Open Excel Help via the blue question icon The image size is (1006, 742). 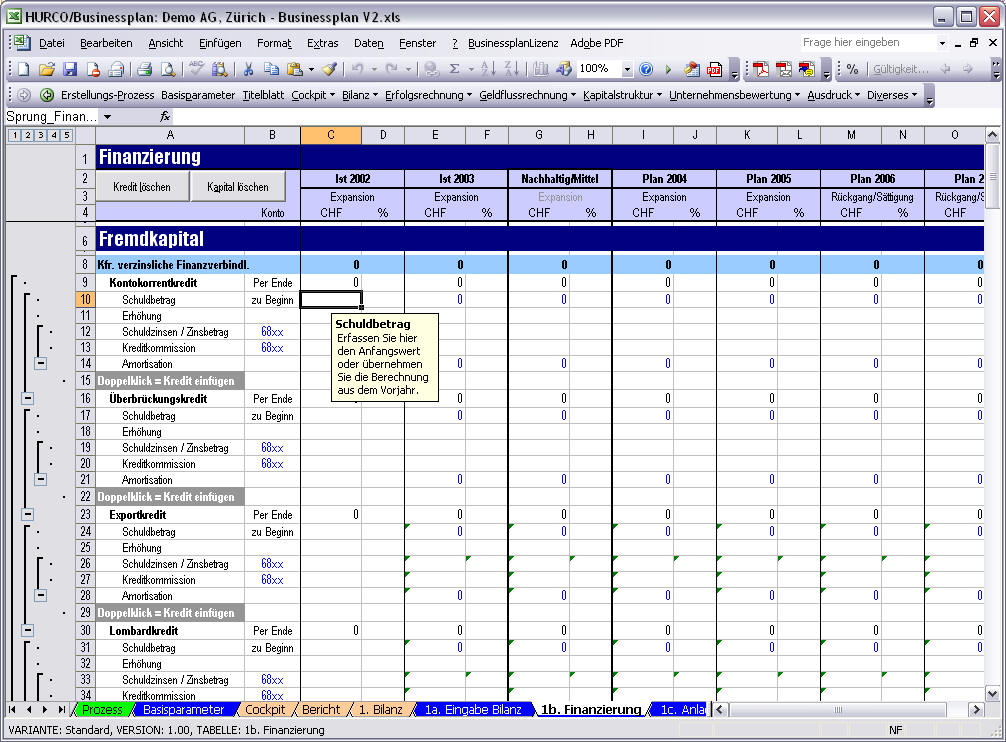pos(647,69)
